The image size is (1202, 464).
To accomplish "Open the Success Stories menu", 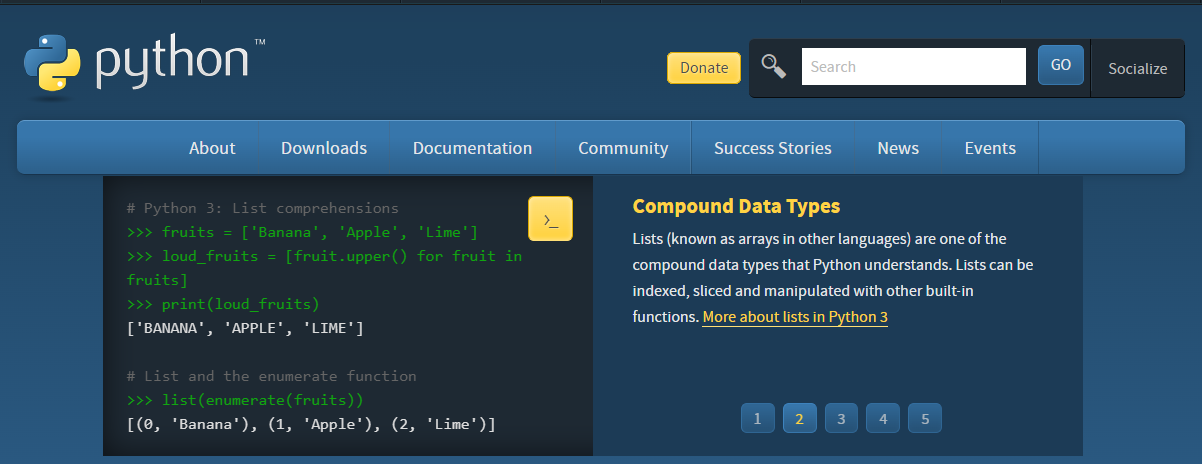I will click(x=773, y=148).
